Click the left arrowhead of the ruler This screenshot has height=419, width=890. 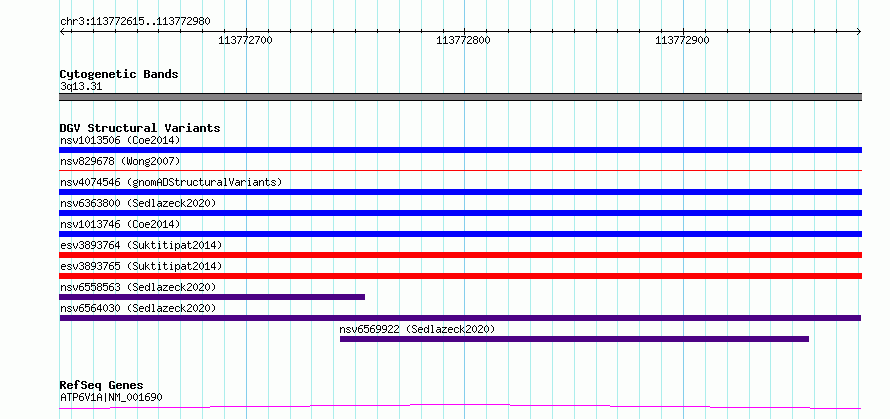[63, 32]
